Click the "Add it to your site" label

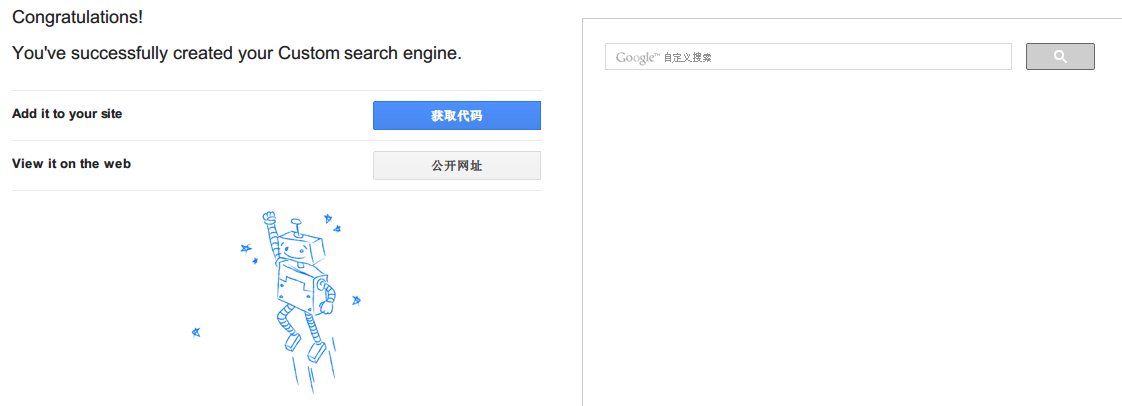(67, 114)
